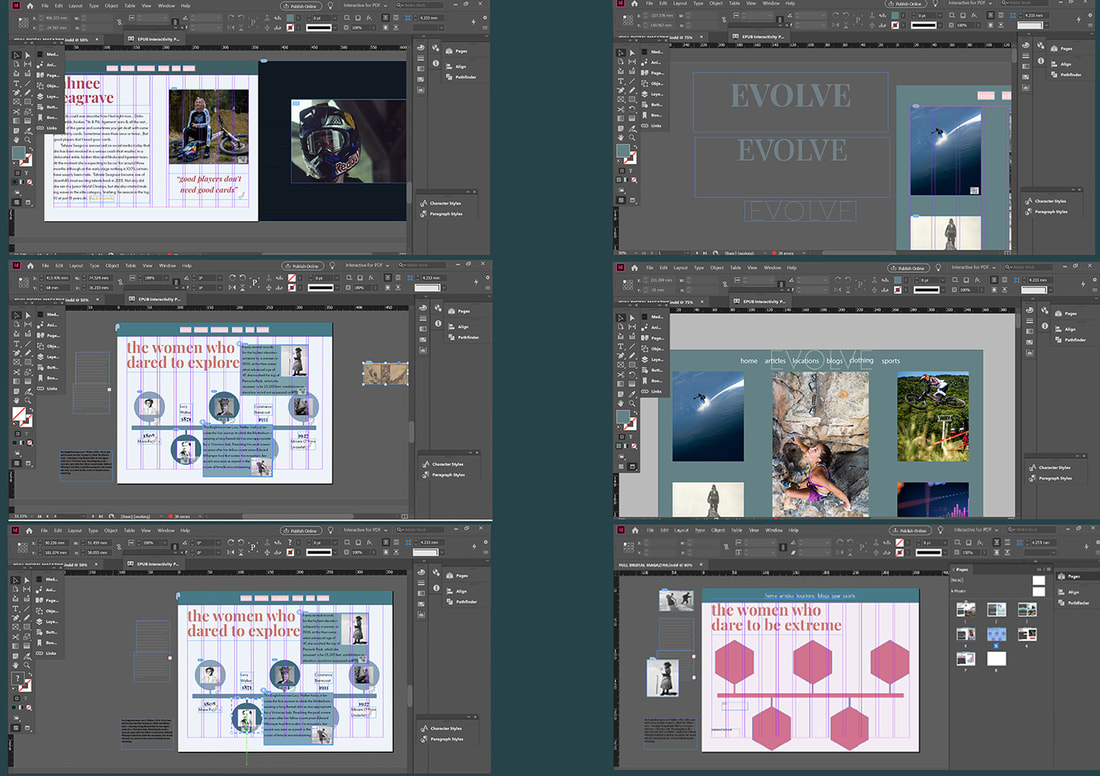Select the Direct Selection tool in the helmet photo window
This screenshot has width=1100, height=776.
[x=27, y=55]
